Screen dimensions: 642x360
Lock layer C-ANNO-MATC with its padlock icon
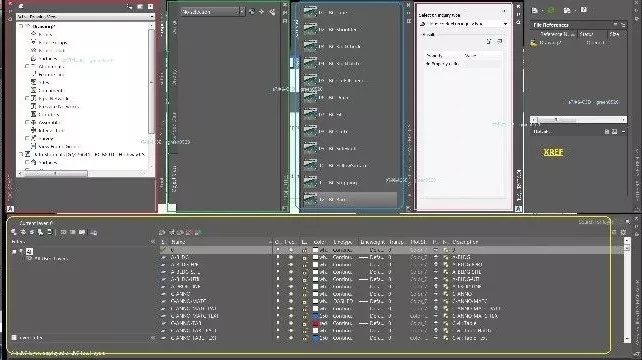pyautogui.click(x=304, y=301)
